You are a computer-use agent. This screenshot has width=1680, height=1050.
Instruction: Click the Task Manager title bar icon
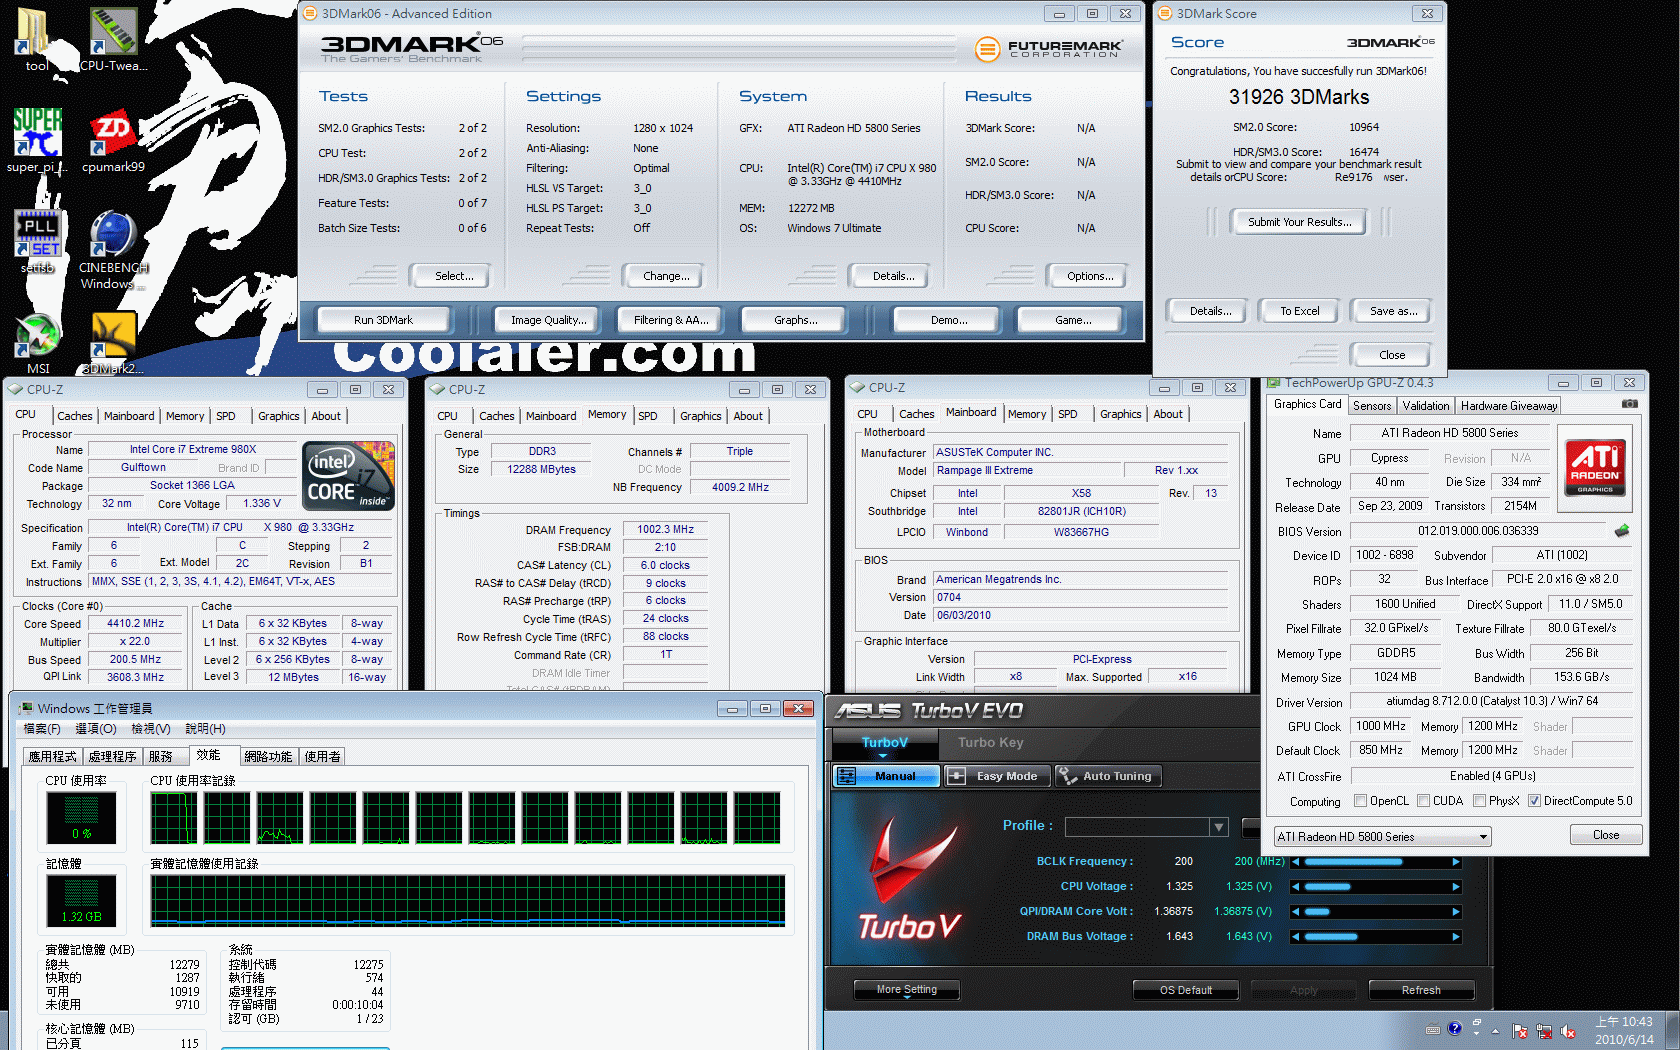25,708
